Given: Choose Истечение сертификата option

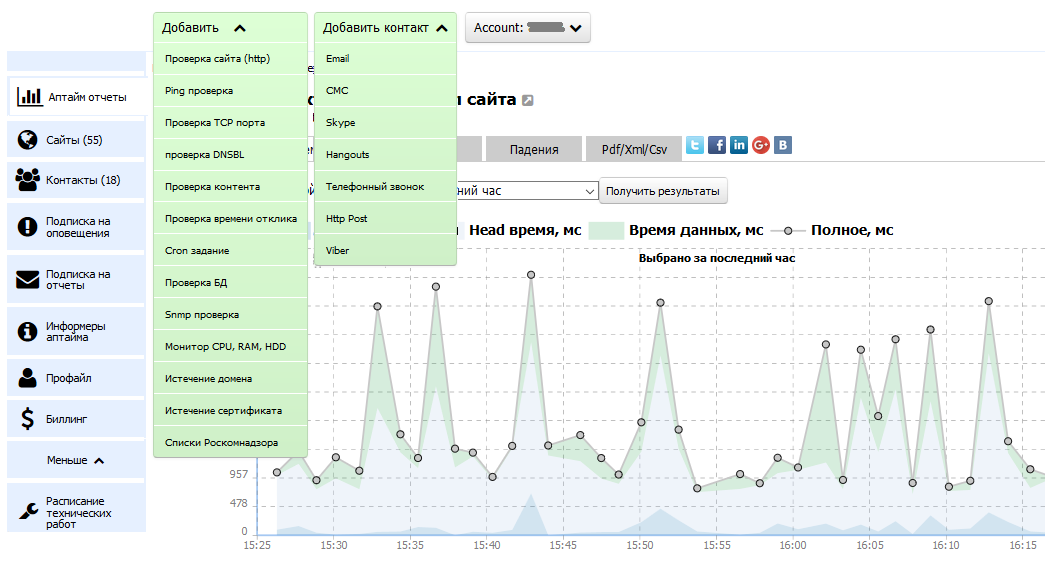Looking at the screenshot, I should [x=231, y=410].
